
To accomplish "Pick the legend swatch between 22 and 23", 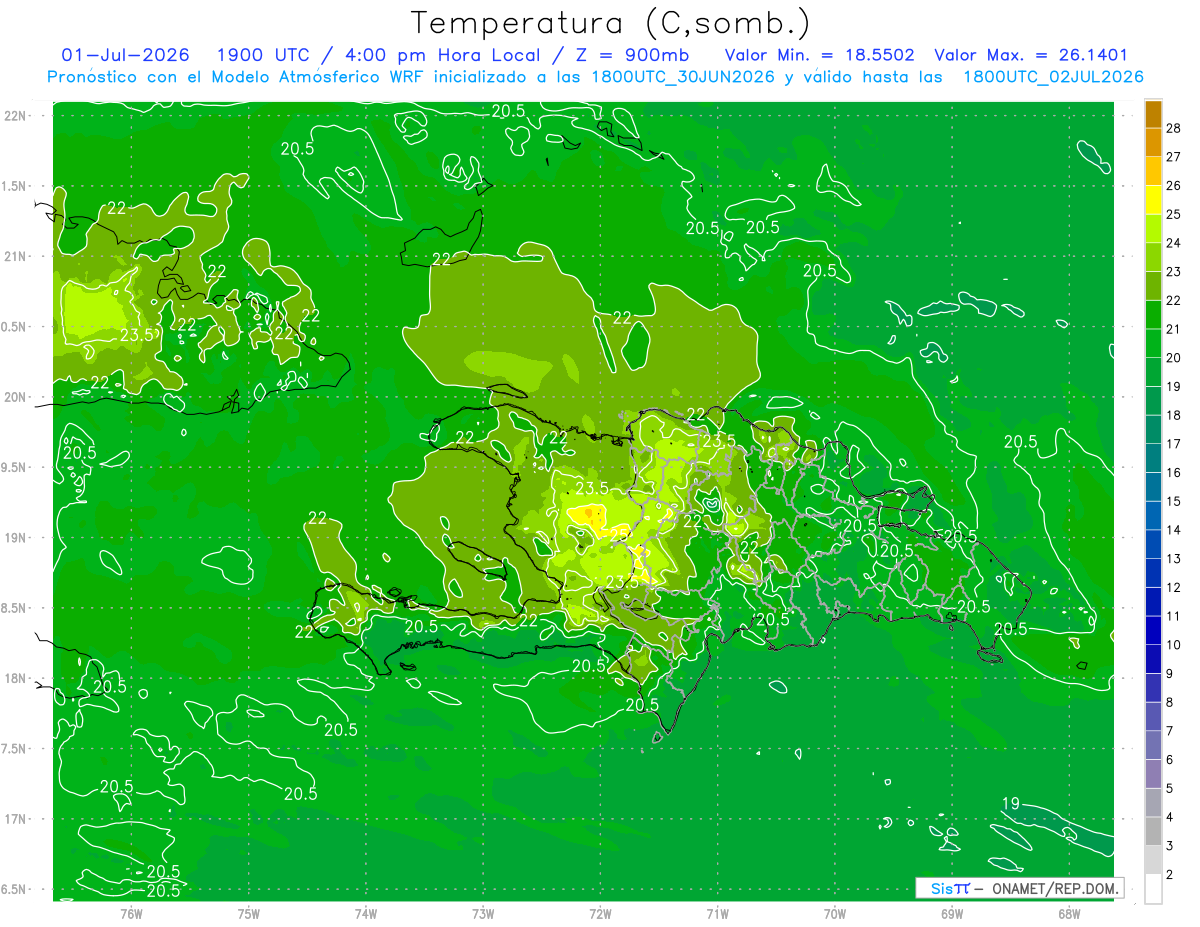I will tap(1153, 286).
